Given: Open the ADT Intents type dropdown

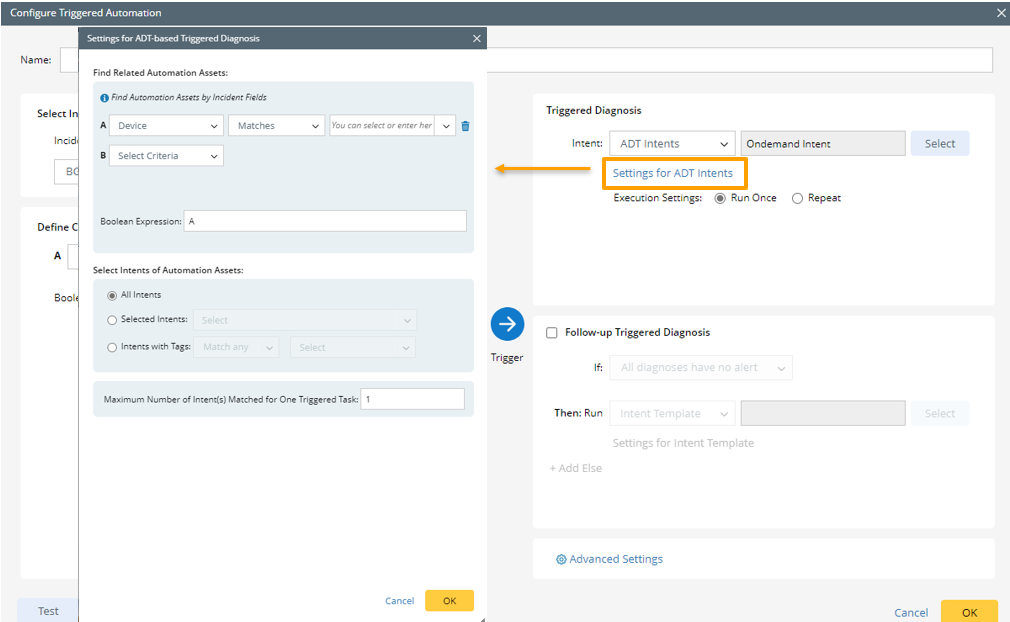Looking at the screenshot, I should [x=672, y=144].
